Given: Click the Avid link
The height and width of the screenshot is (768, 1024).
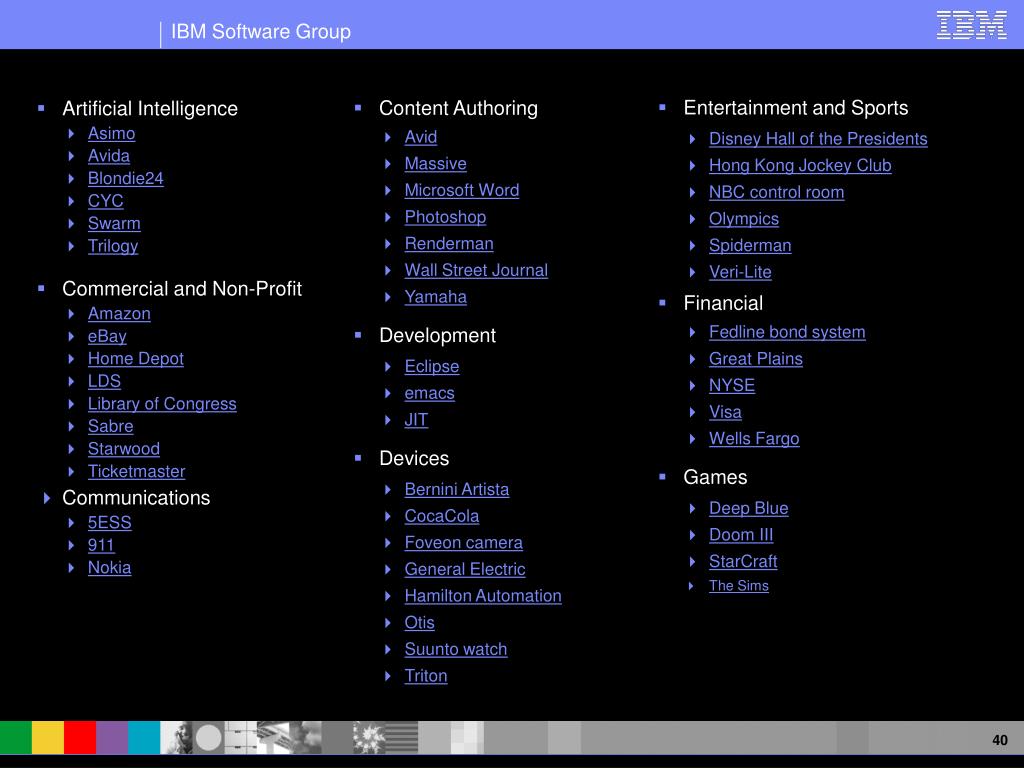Looking at the screenshot, I should [x=421, y=137].
